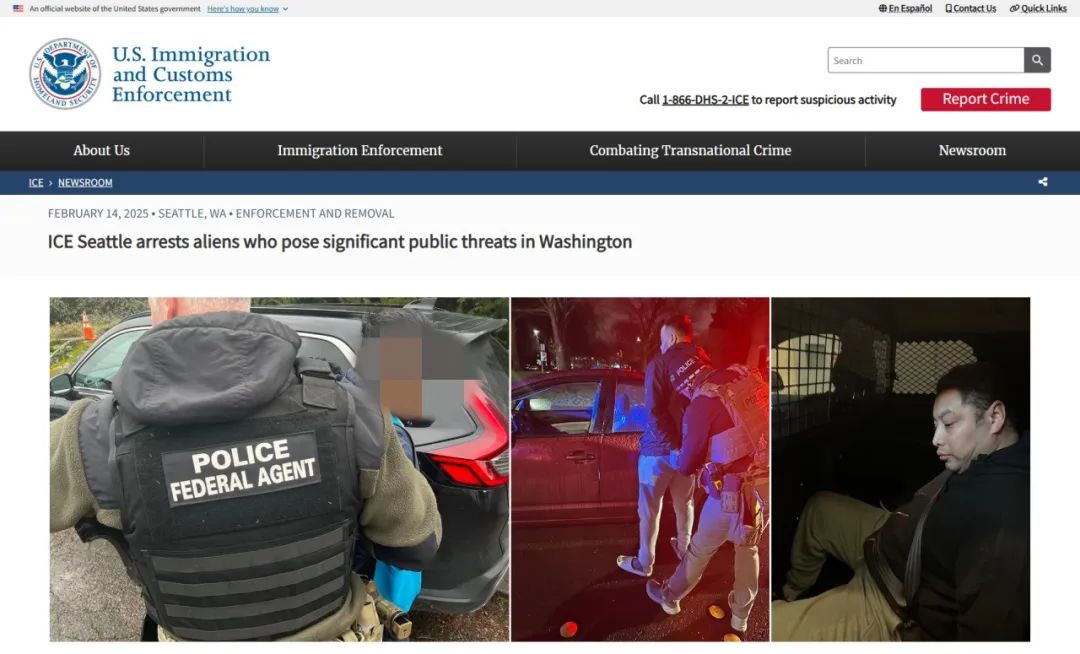Click the Report Crime button
The height and width of the screenshot is (654, 1080).
click(986, 99)
